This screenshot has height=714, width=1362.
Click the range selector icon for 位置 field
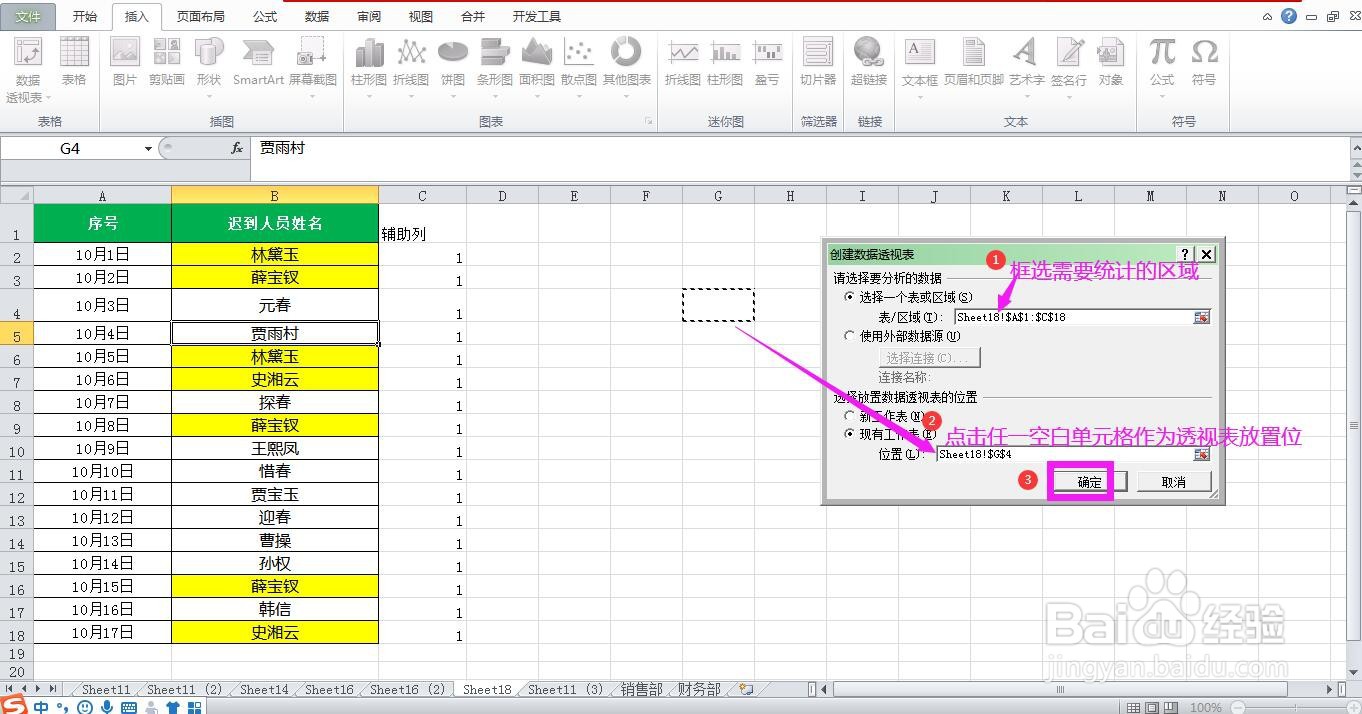tap(1201, 454)
